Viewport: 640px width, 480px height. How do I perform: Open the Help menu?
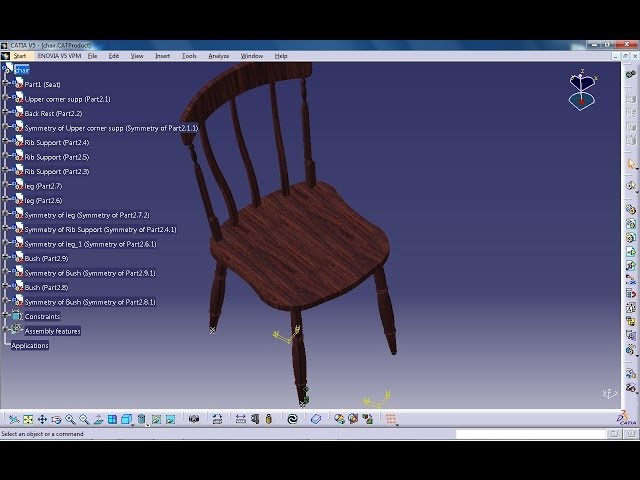(x=281, y=56)
